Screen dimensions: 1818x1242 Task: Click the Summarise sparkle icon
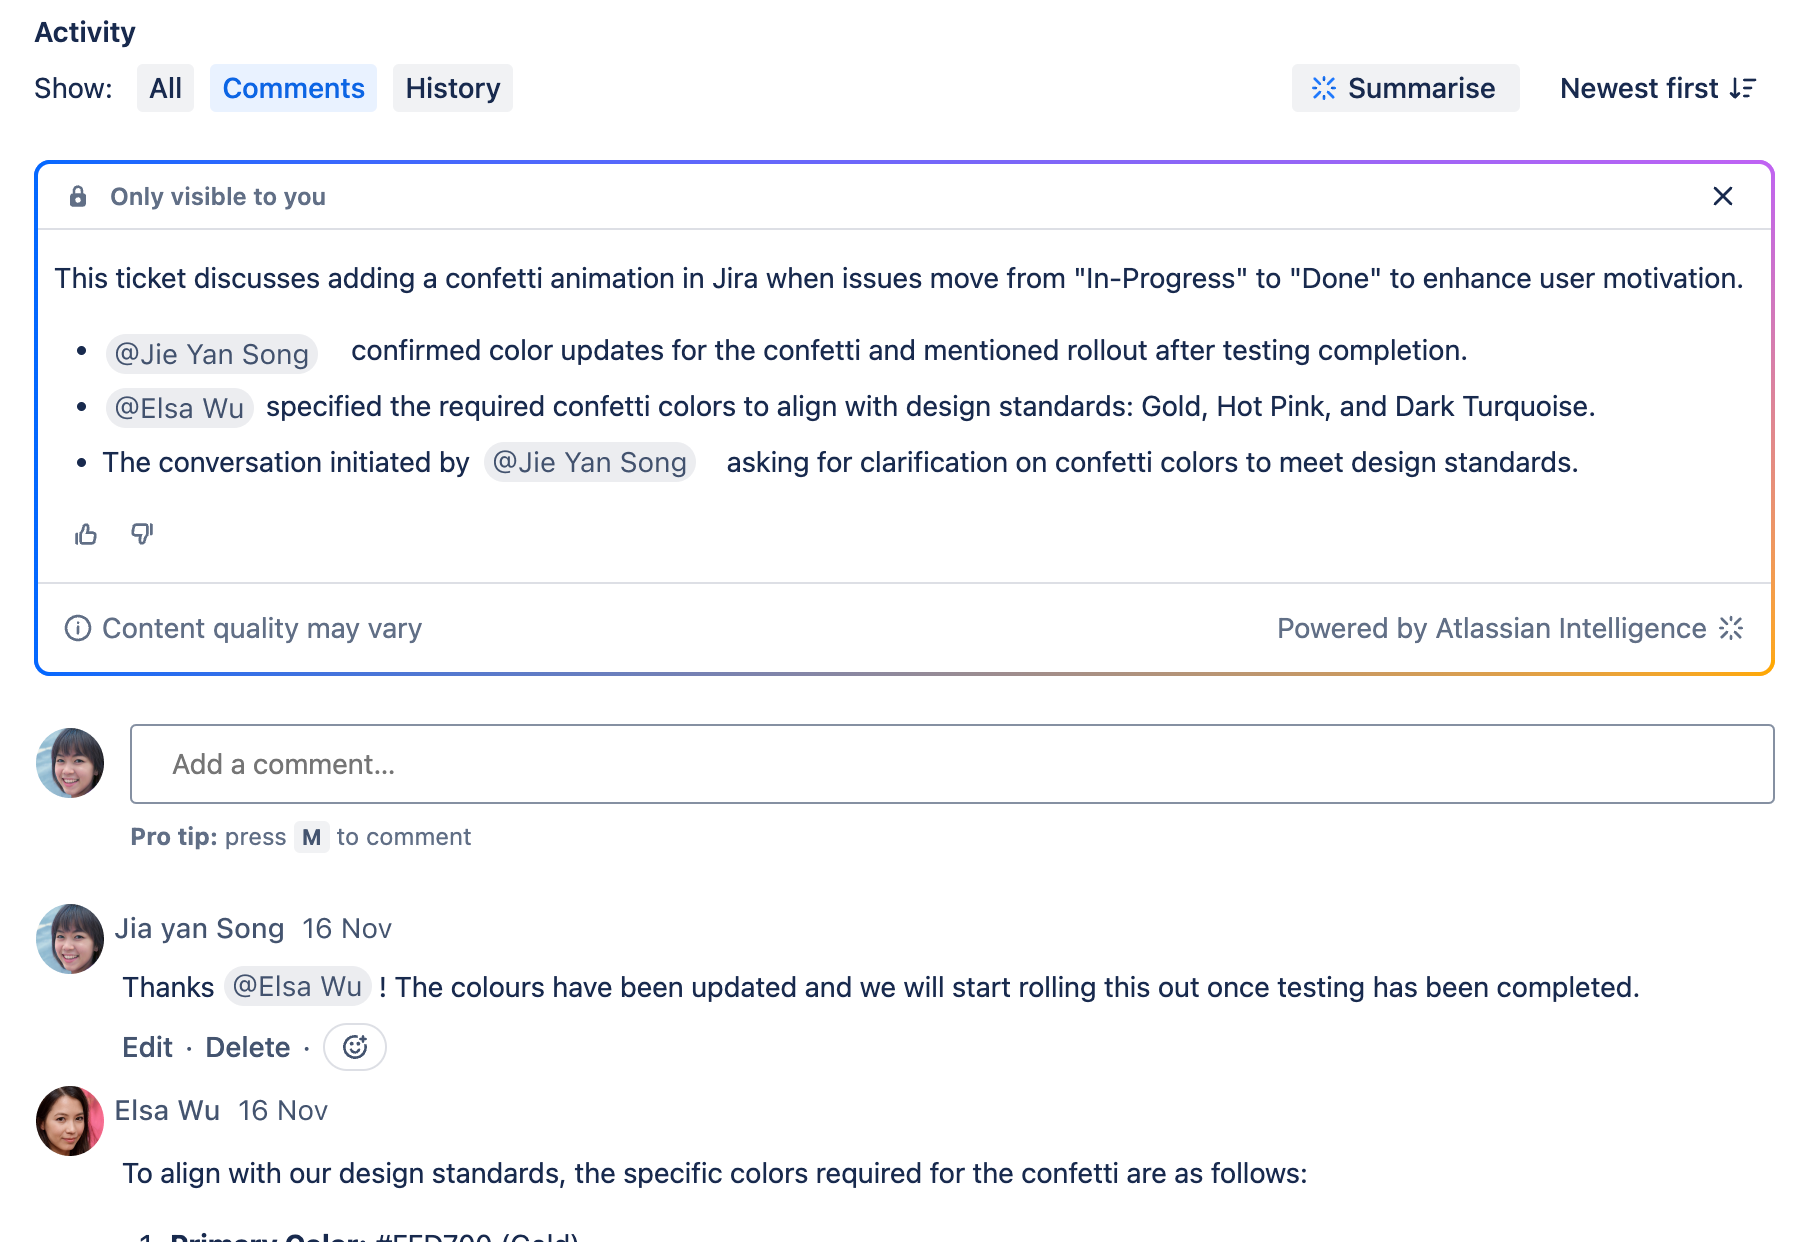[1325, 88]
